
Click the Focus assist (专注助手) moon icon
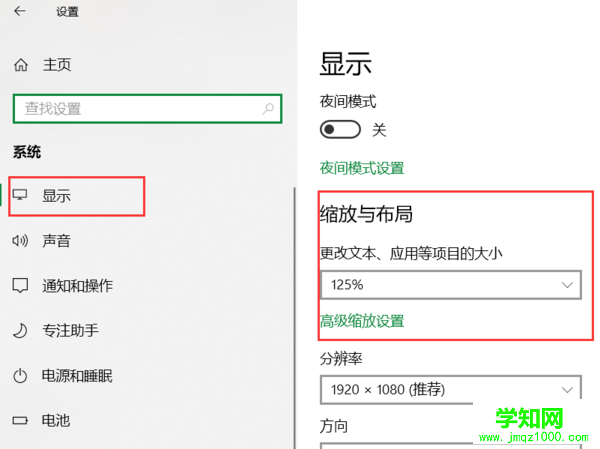pos(20,331)
